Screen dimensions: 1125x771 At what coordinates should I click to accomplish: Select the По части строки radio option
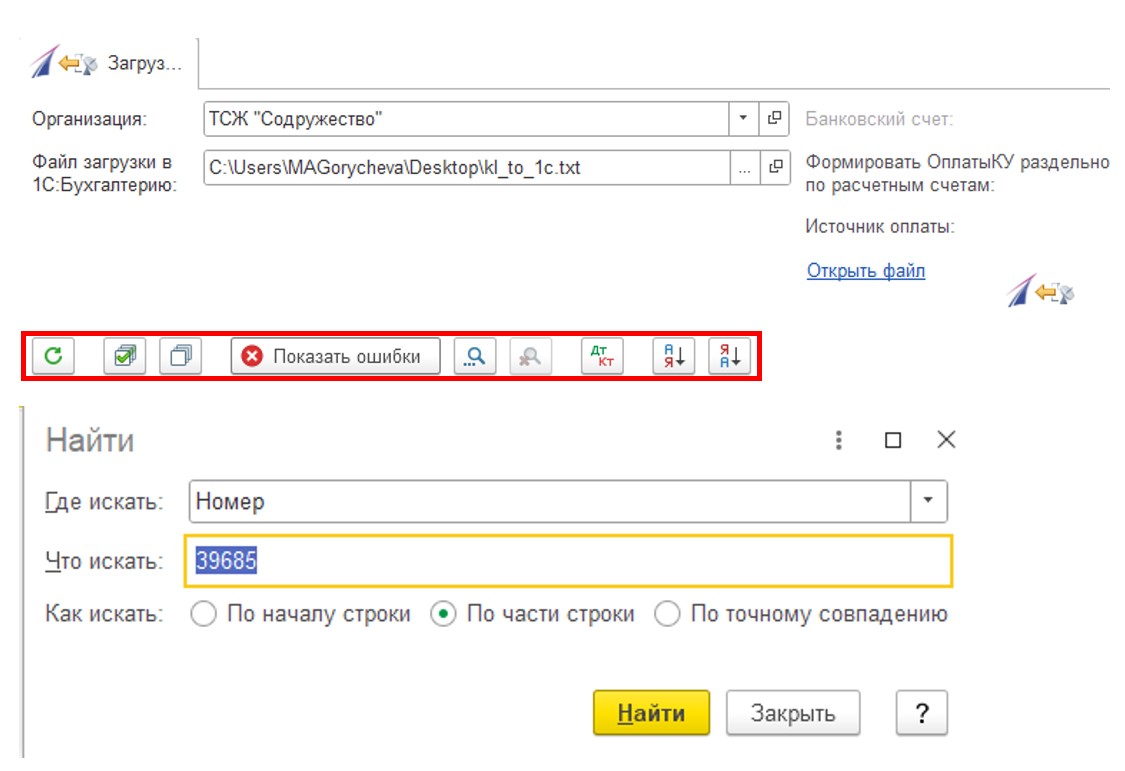tap(443, 614)
